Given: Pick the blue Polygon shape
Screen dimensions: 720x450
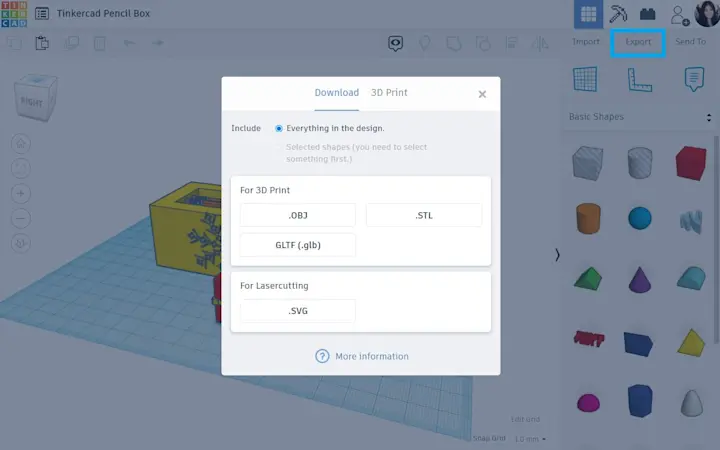Looking at the screenshot, I should 640,401.
